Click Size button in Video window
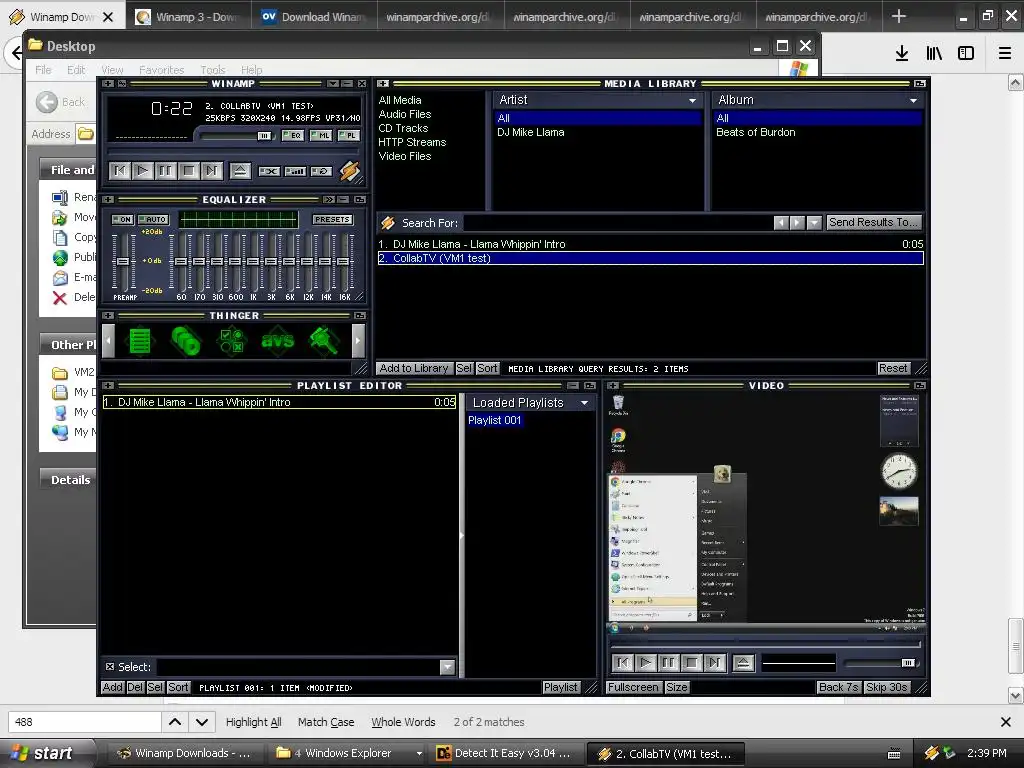 (677, 687)
